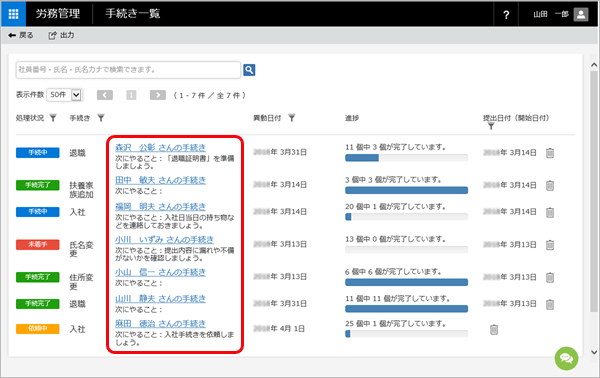Open 福岡 明夫 さんの手続き link
This screenshot has width=600, height=378.
[160, 207]
